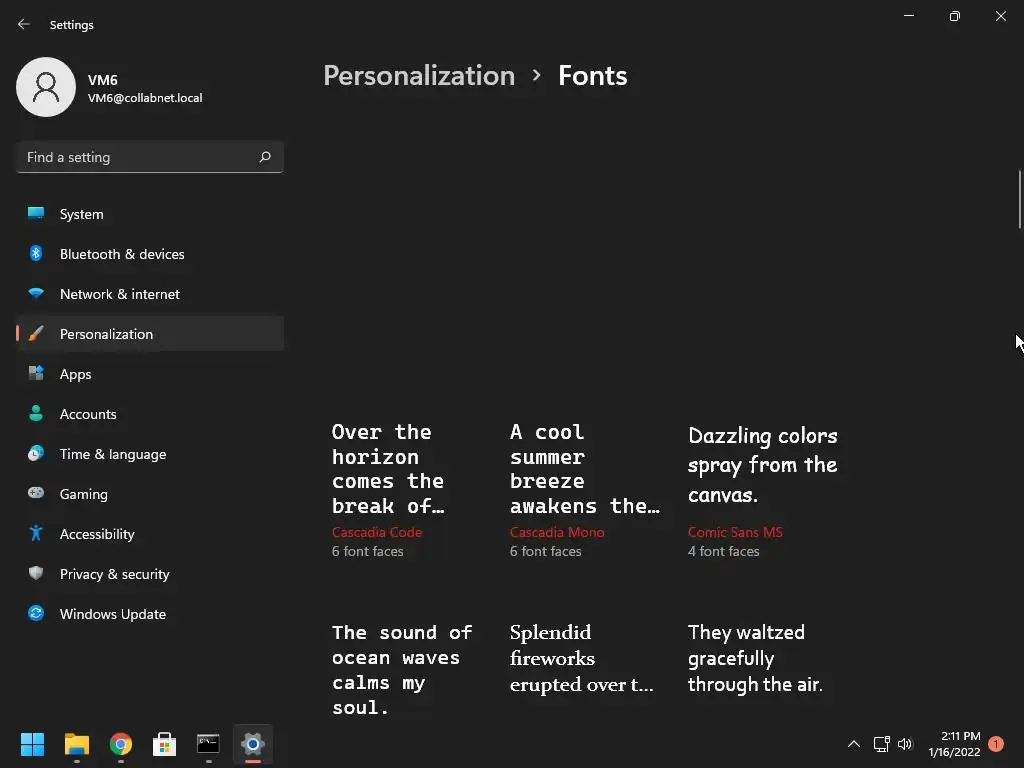The image size is (1024, 768).
Task: Click the Bluetooth icon in sidebar
Action: point(36,253)
